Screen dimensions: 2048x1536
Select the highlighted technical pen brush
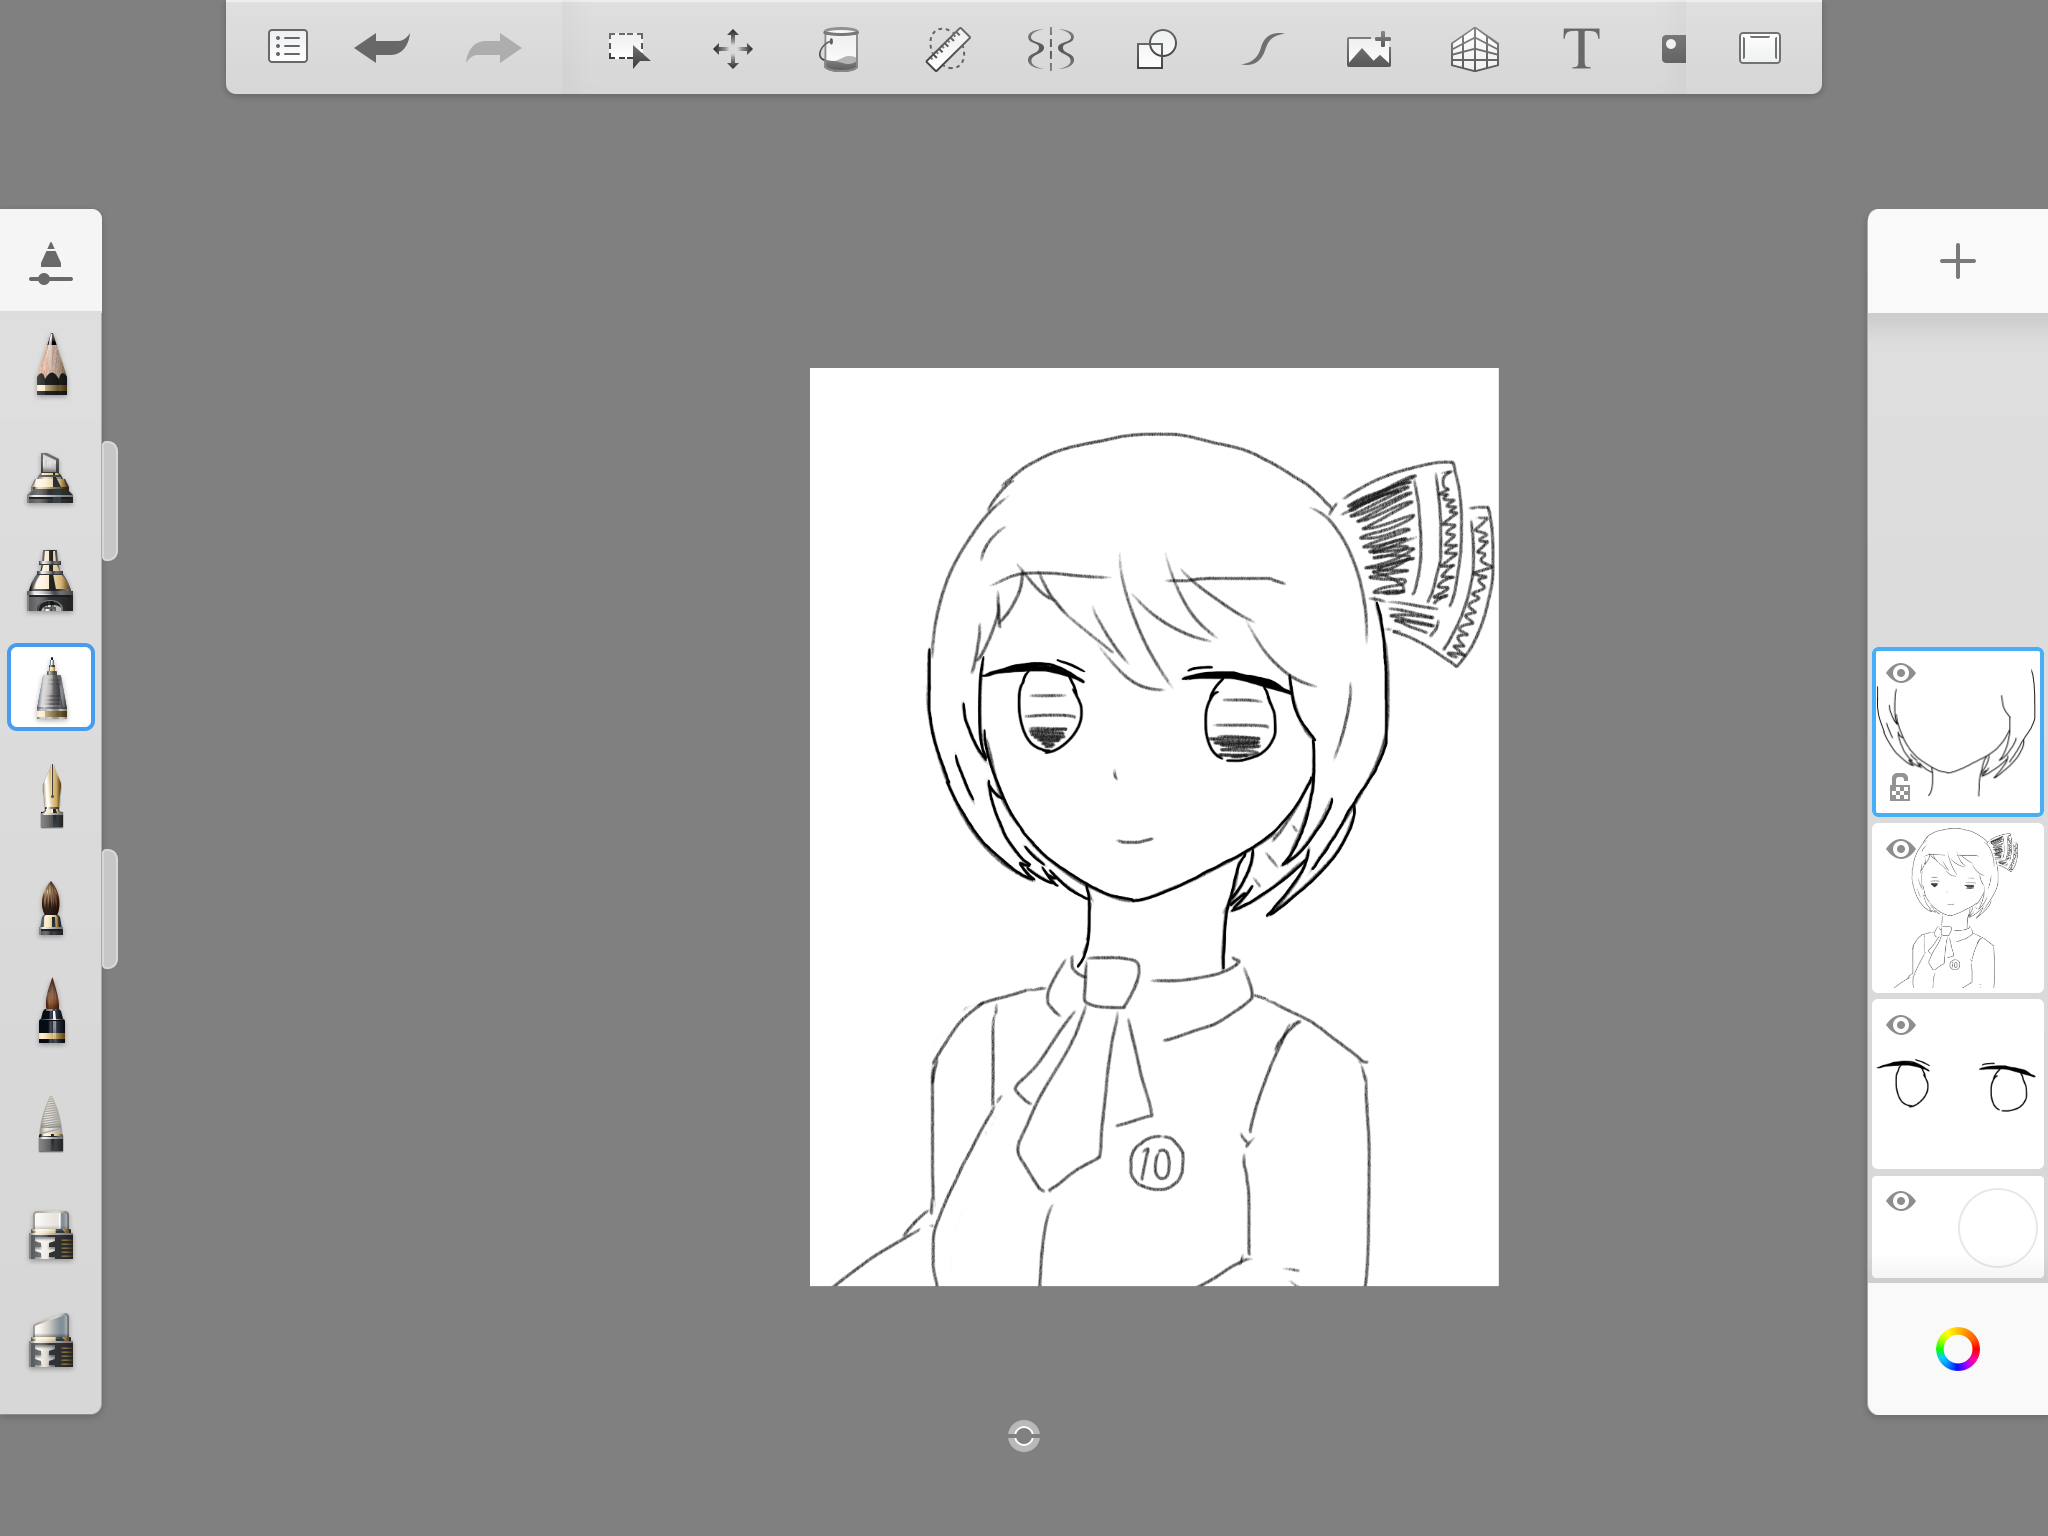tap(51, 687)
